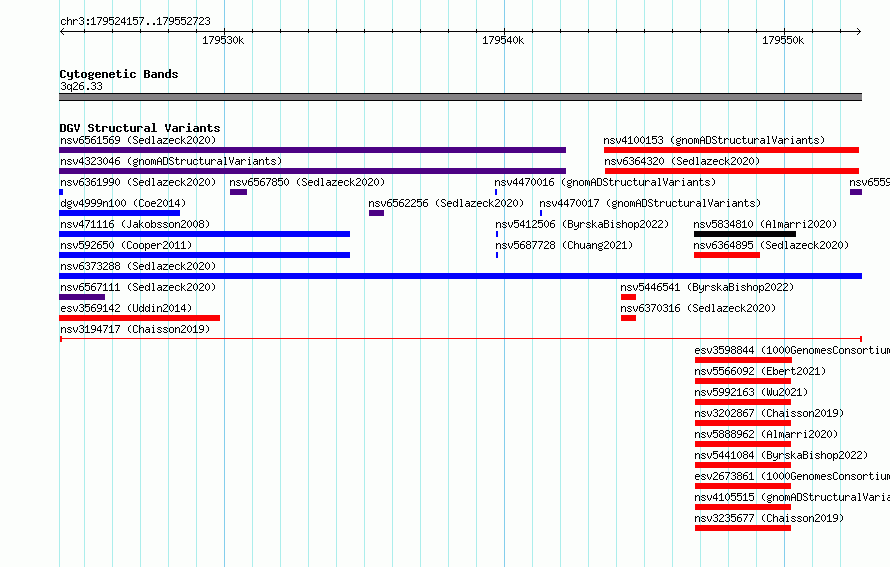Open the nsv4470016 gnomADStructuralVariants label
Screen dimensions: 890x567
pos(605,182)
